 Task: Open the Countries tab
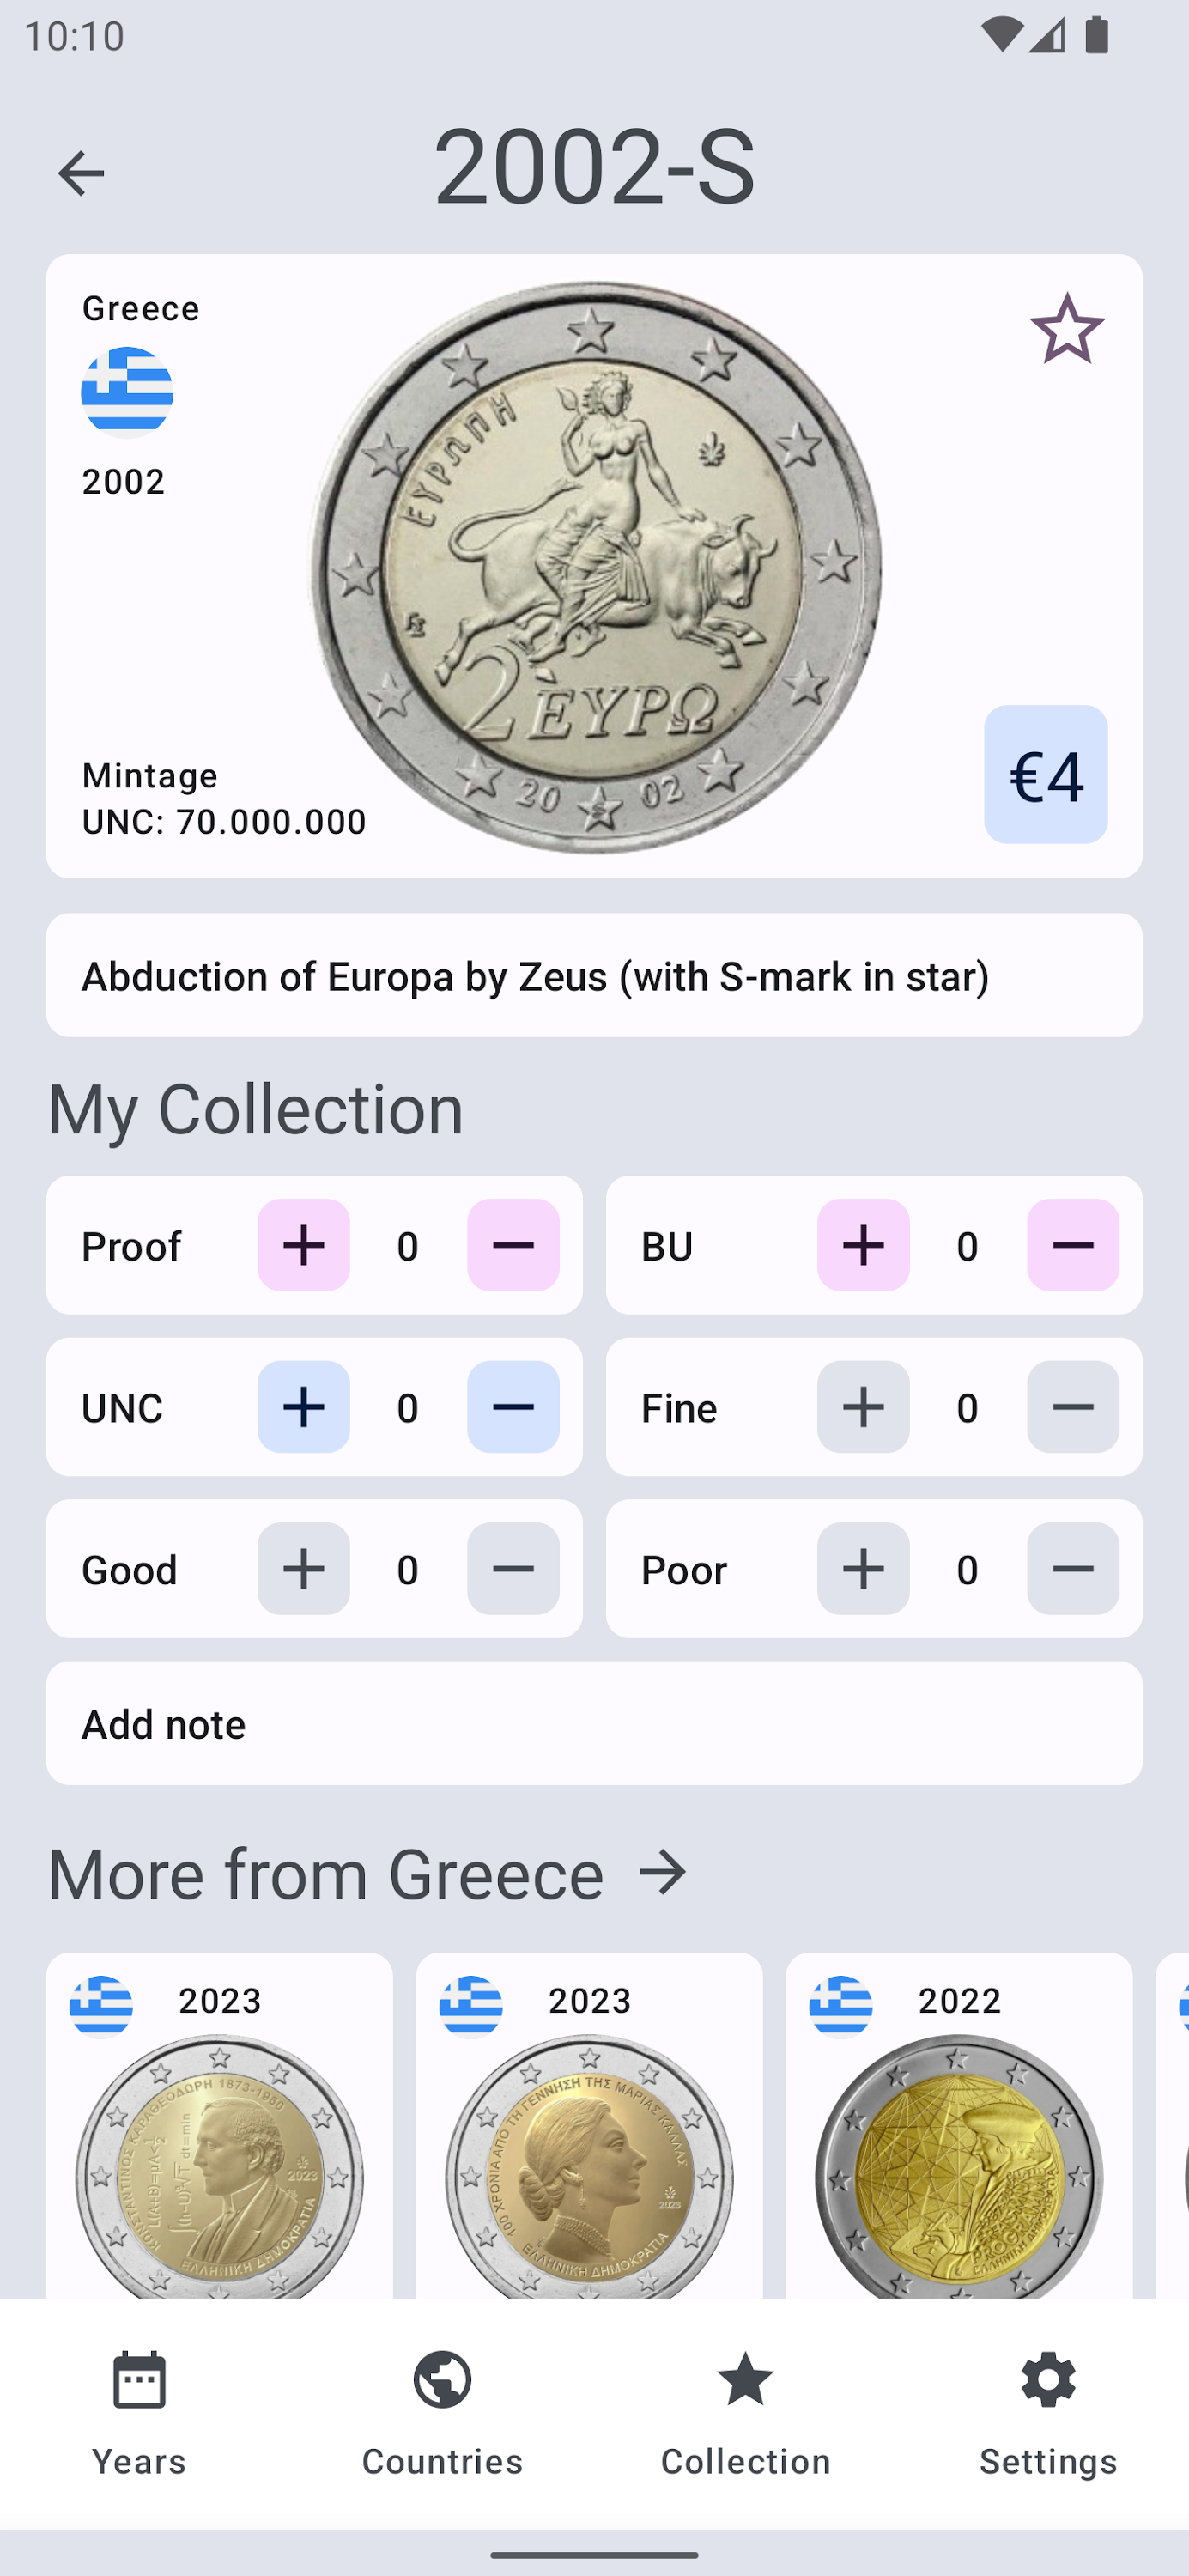[442, 2412]
